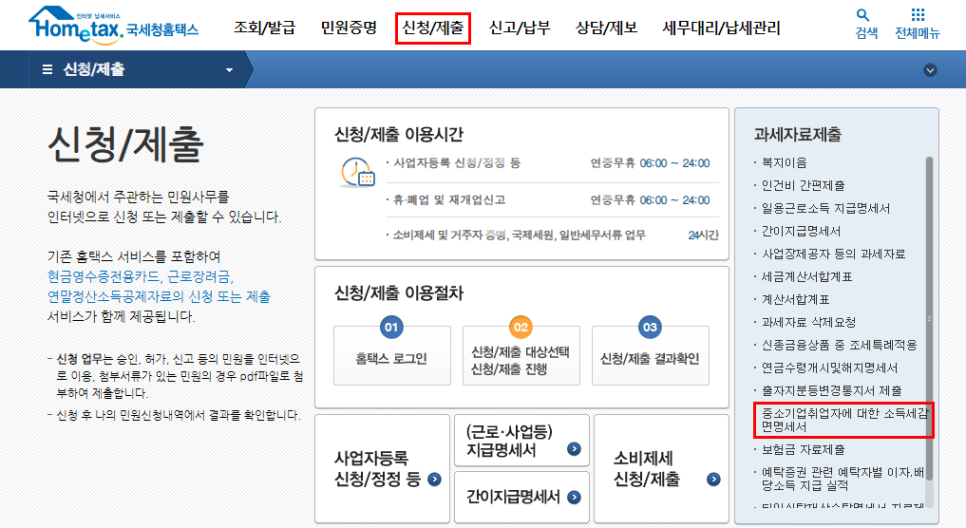Open 예탁증권 관련 예탁자별 이자.배당소득 link
The width and height of the screenshot is (966, 528).
click(x=842, y=479)
